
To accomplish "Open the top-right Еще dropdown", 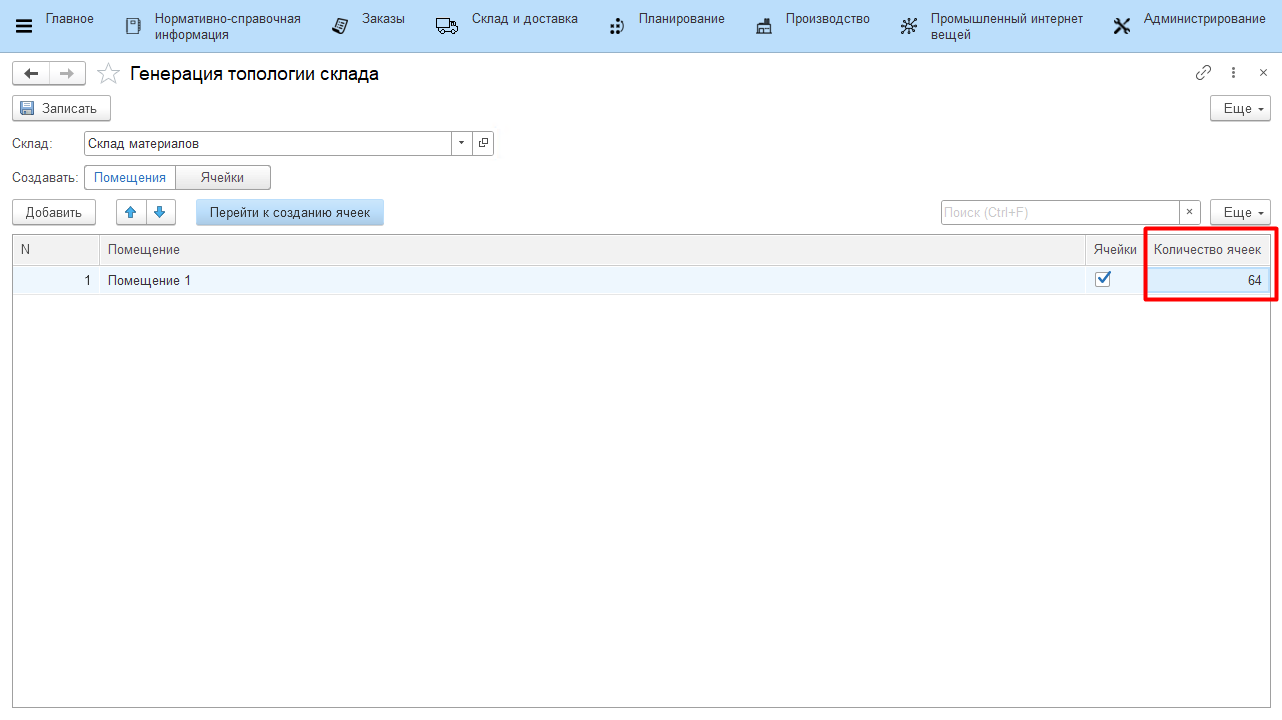I will (x=1240, y=108).
